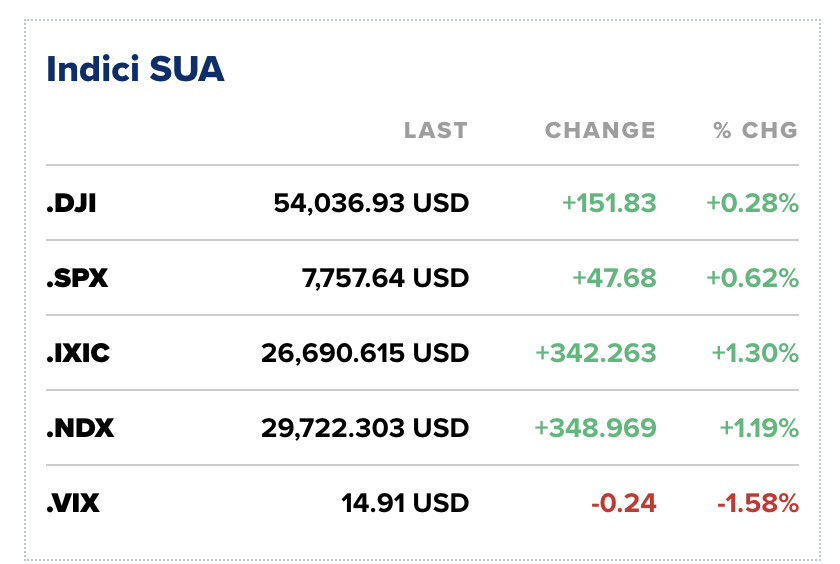Viewport: 840px width, 564px height.
Task: Click the red -1.58% percent change
Action: pos(758,503)
